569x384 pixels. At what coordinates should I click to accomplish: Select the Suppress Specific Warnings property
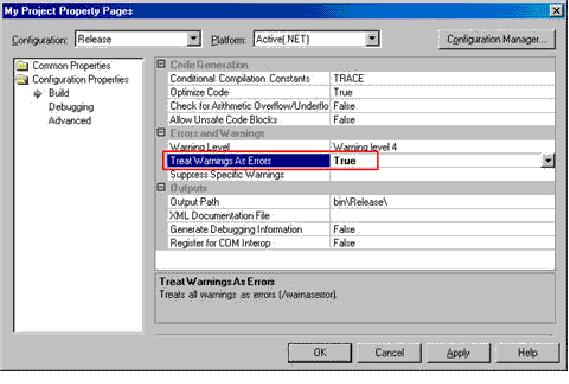point(249,174)
